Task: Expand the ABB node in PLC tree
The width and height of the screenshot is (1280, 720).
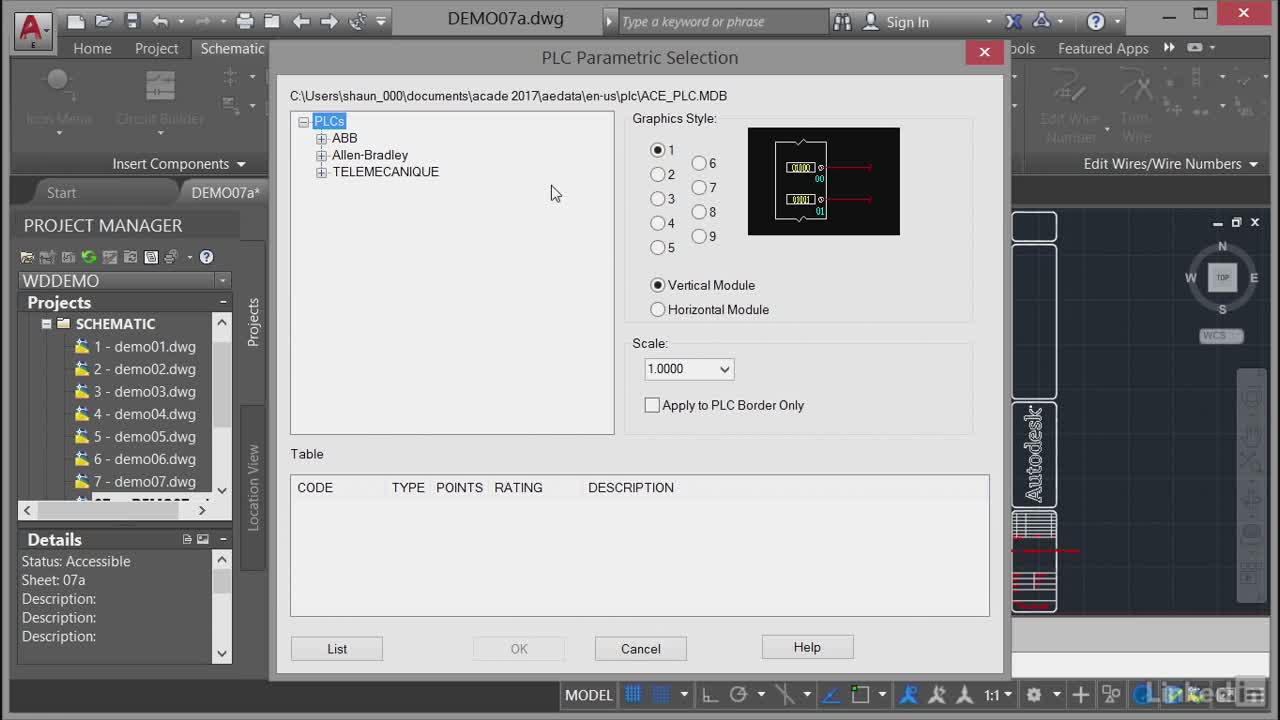Action: (321, 139)
